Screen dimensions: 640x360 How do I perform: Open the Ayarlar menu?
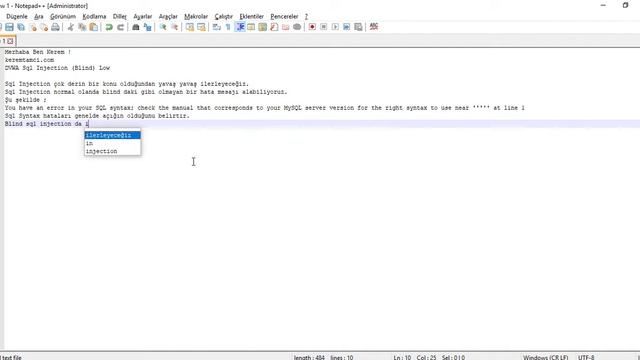(x=143, y=16)
